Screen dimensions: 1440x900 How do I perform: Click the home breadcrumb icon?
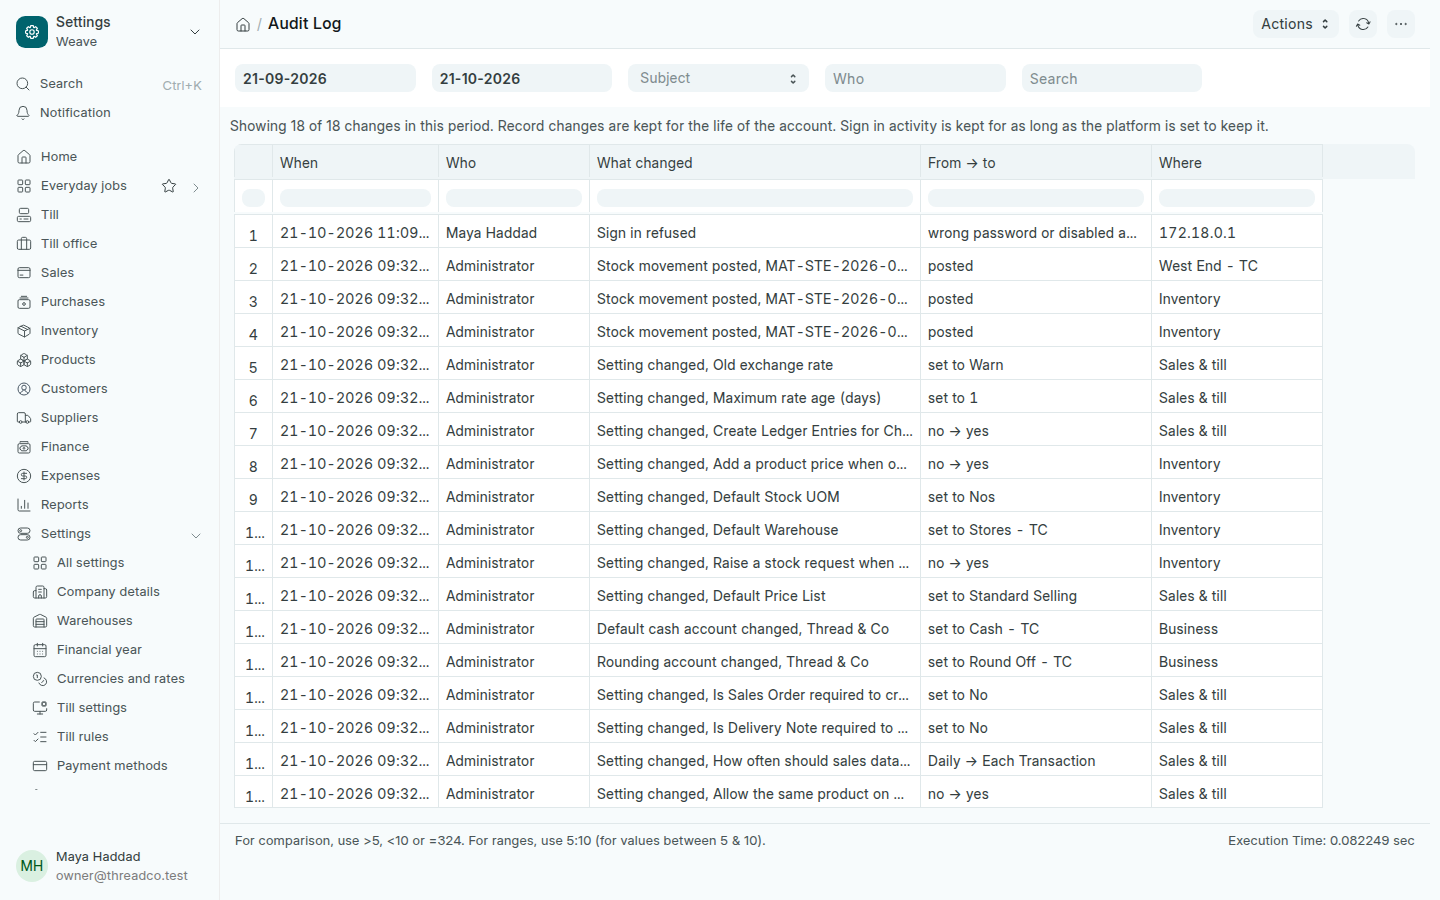(243, 24)
